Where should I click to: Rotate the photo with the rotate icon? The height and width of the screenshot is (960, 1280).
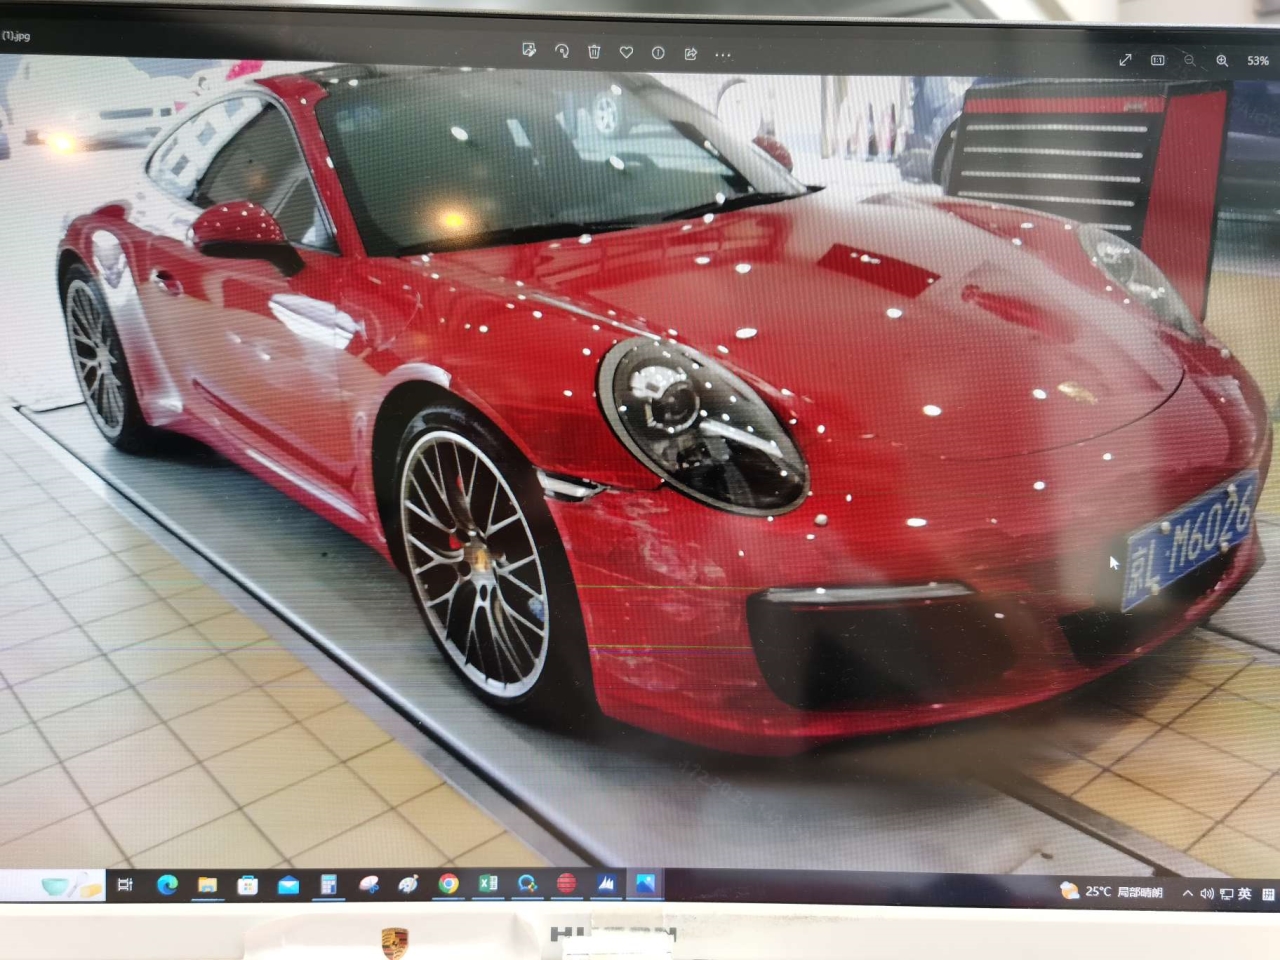[562, 51]
